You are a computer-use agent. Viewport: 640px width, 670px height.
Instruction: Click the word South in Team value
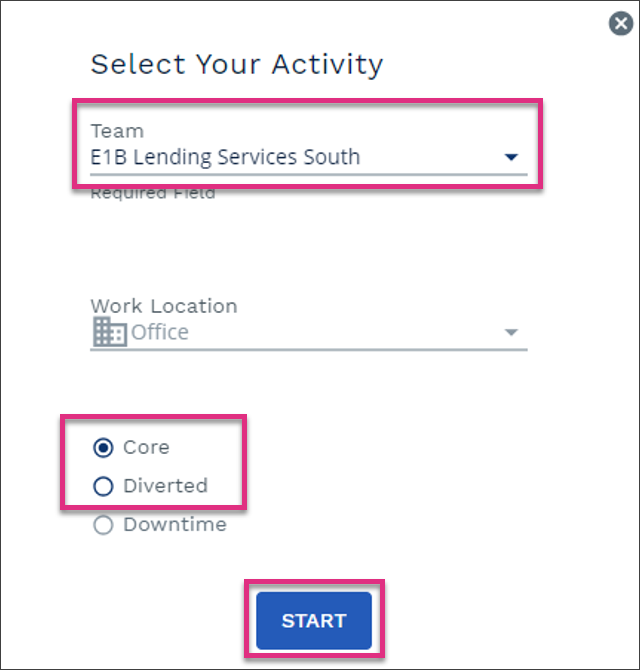pos(332,157)
